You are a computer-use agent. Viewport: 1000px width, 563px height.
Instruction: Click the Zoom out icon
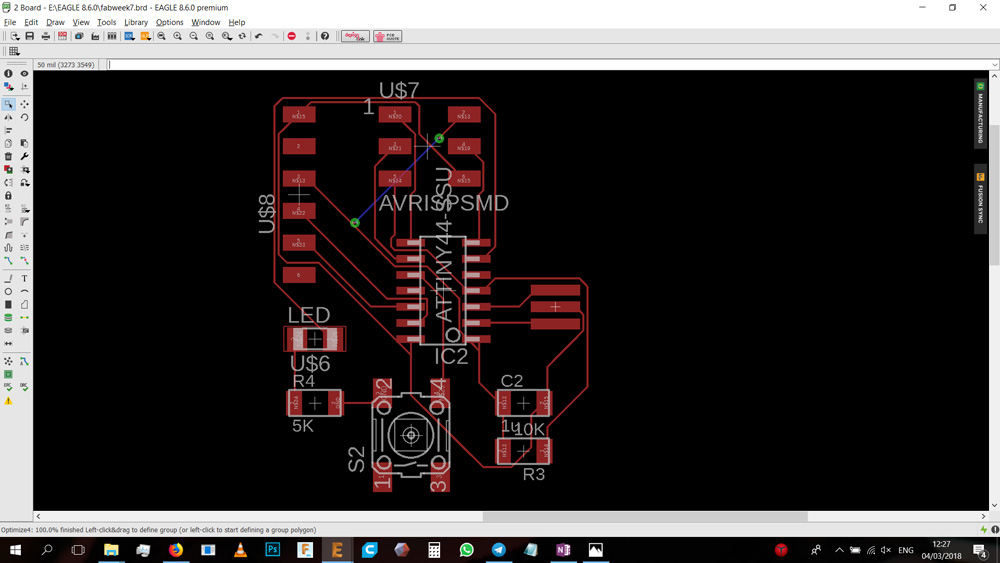pyautogui.click(x=194, y=36)
